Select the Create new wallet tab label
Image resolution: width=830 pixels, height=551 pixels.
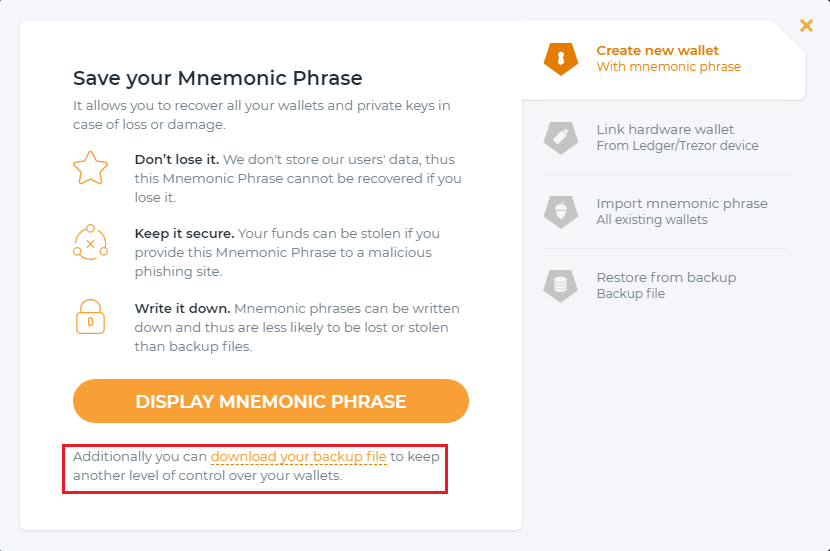pos(657,50)
